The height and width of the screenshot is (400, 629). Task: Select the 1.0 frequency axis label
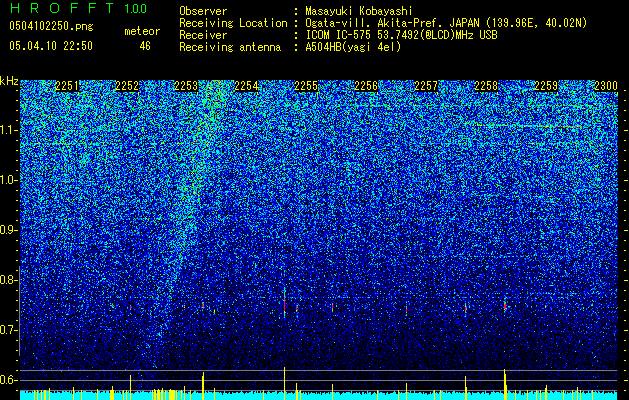tap(7, 180)
